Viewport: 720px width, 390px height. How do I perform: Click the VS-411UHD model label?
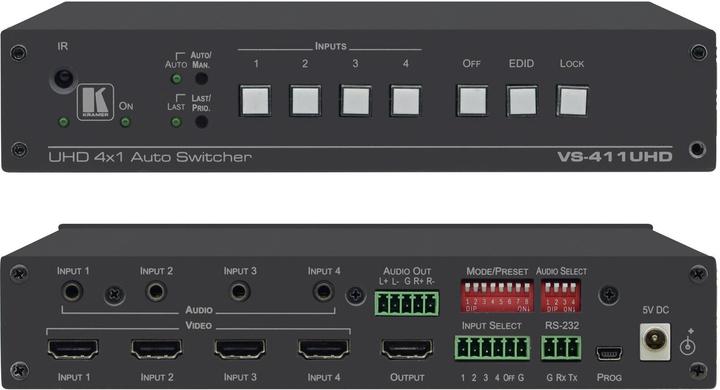[614, 157]
